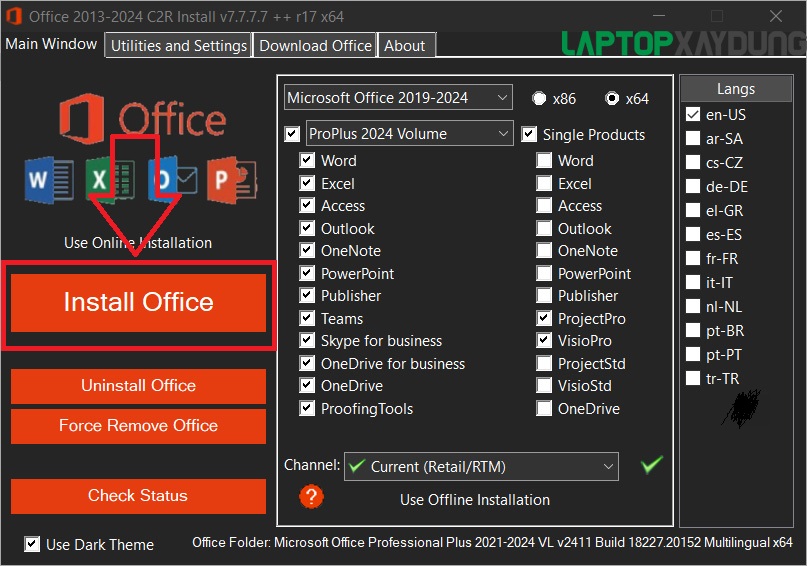Enable the it-IT language
Screen dimensions: 807x566
point(693,282)
